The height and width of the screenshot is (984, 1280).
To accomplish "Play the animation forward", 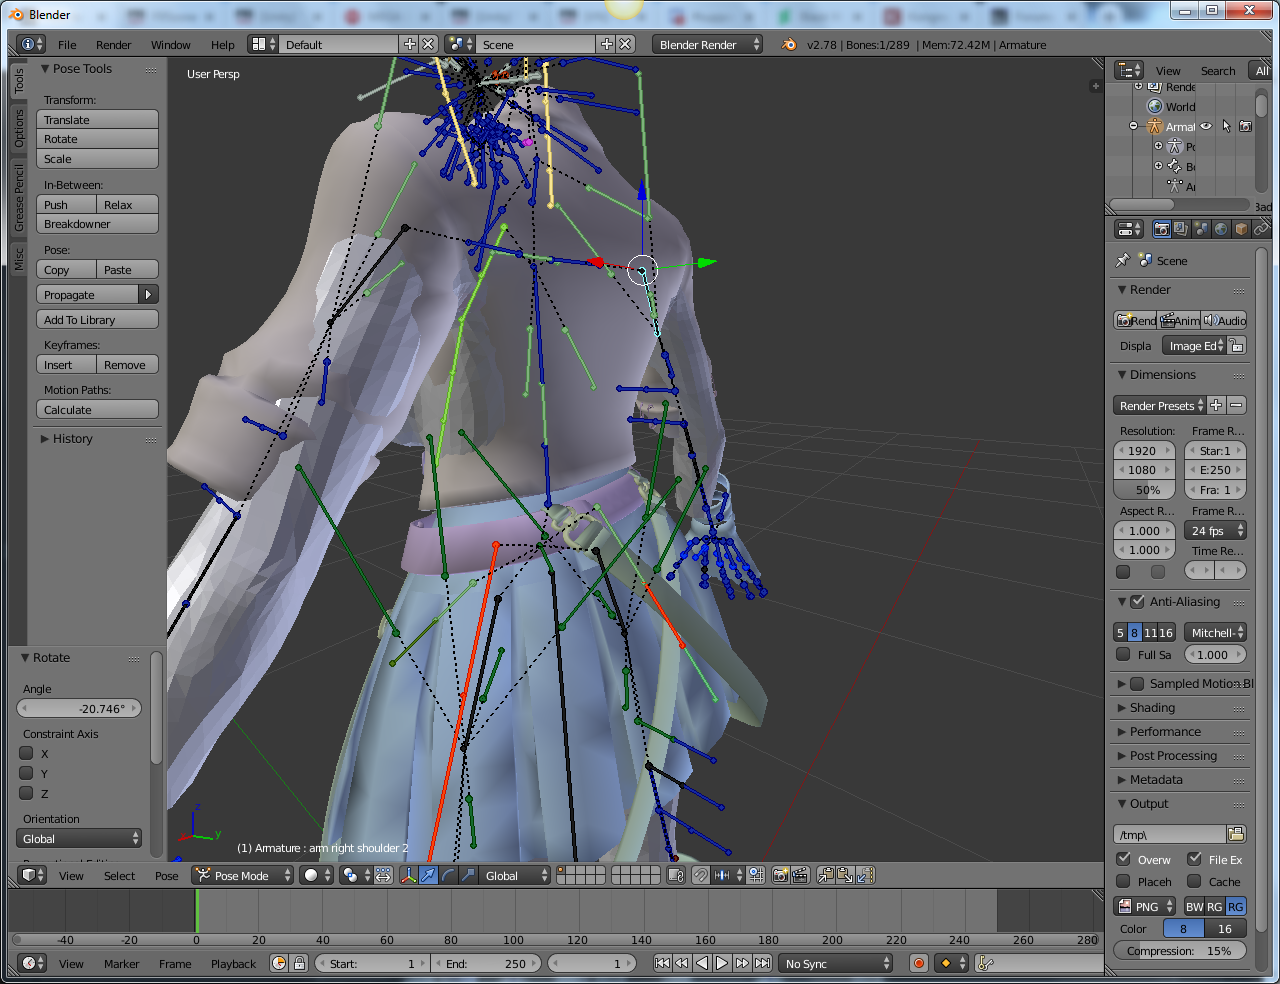I will click(722, 963).
